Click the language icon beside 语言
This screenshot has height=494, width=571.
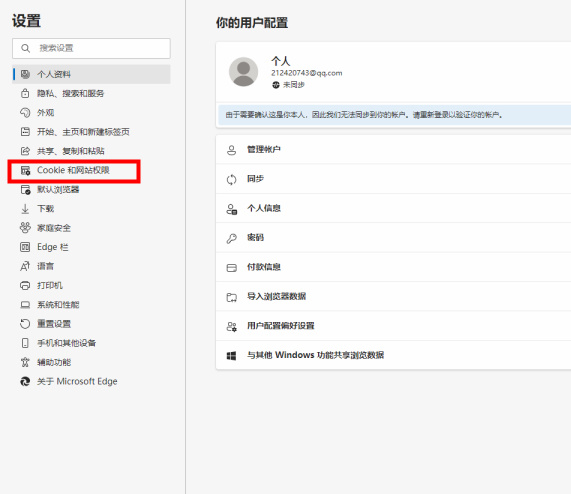25,266
